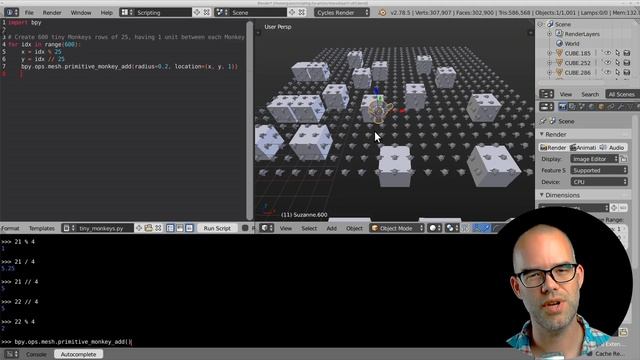Viewport: 640px width, 360px height.
Task: Click the Audio render button
Action: coord(613,147)
